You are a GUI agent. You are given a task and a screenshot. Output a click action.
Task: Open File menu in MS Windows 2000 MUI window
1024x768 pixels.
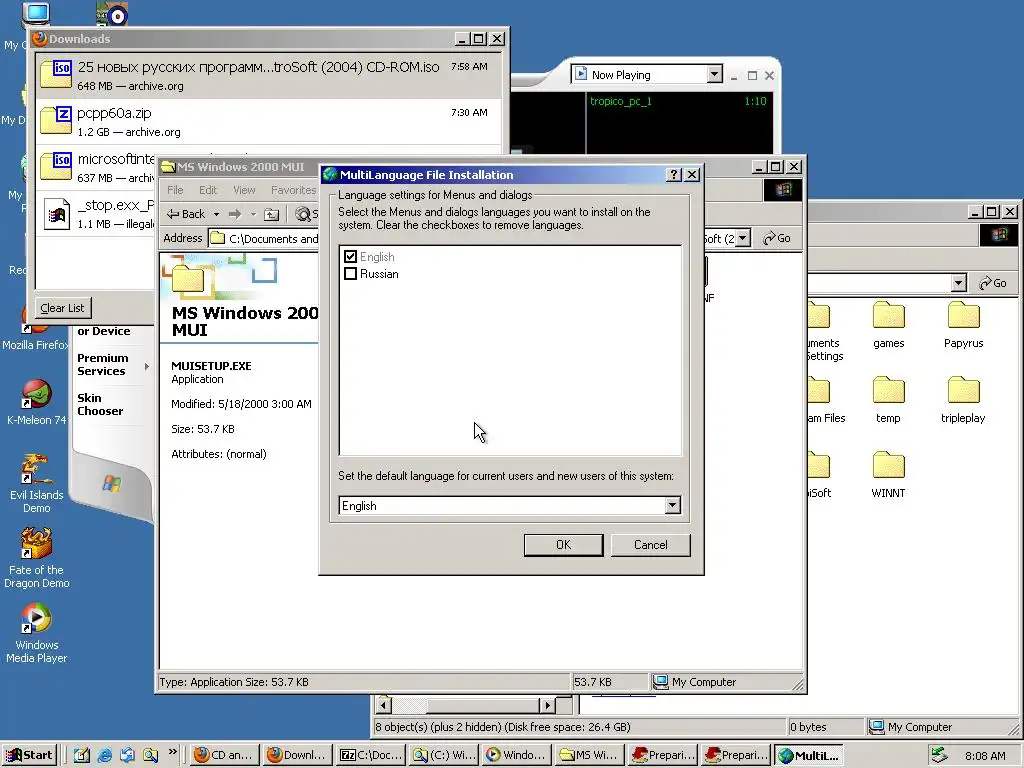point(175,190)
